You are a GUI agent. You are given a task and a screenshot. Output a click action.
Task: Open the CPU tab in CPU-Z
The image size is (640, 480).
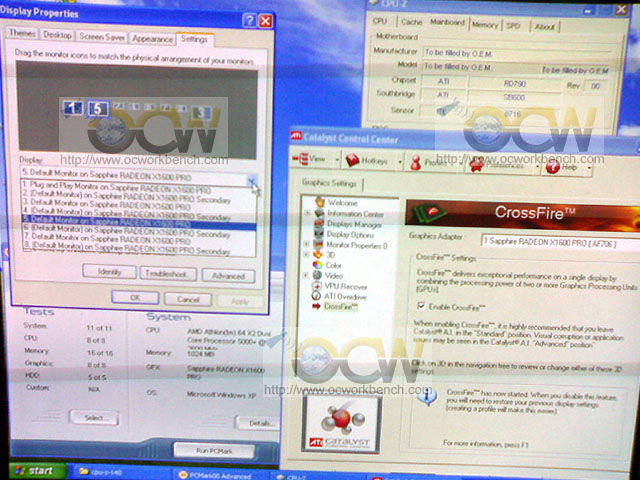coord(380,20)
